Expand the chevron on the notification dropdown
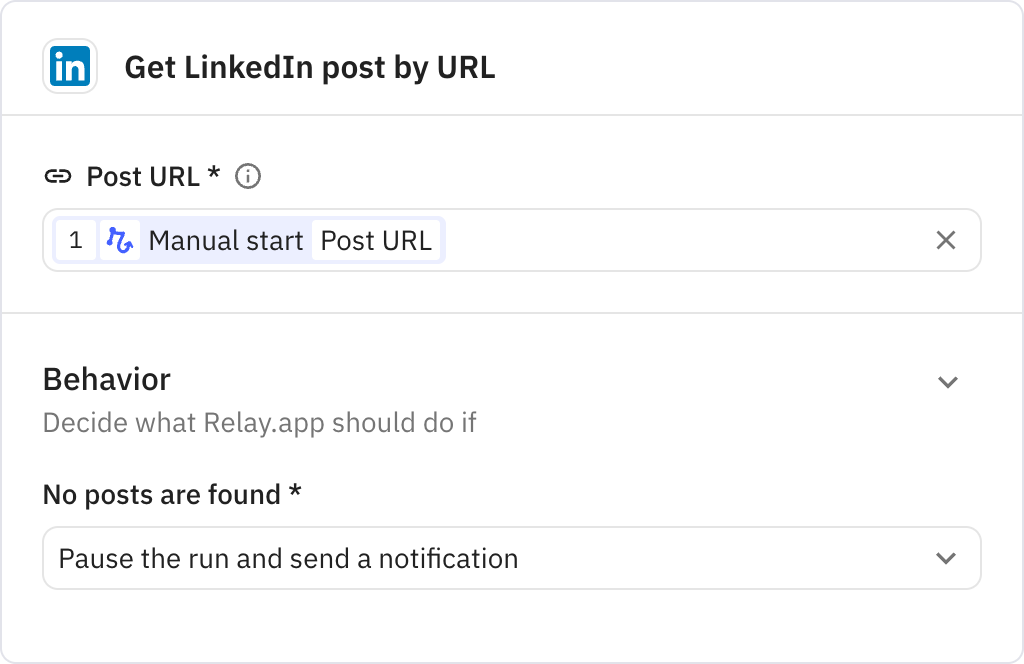Screen dimensions: 1024x664 [x=944, y=558]
